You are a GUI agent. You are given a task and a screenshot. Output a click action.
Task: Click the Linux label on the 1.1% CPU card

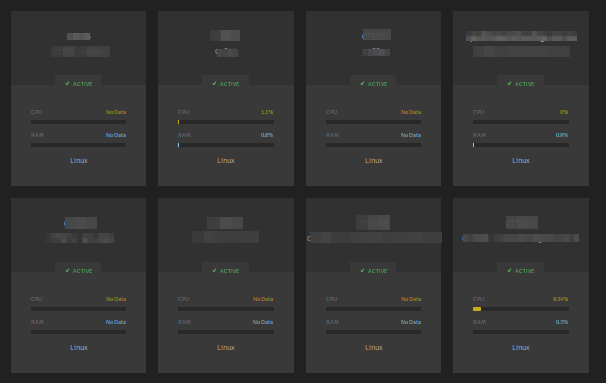(226, 160)
